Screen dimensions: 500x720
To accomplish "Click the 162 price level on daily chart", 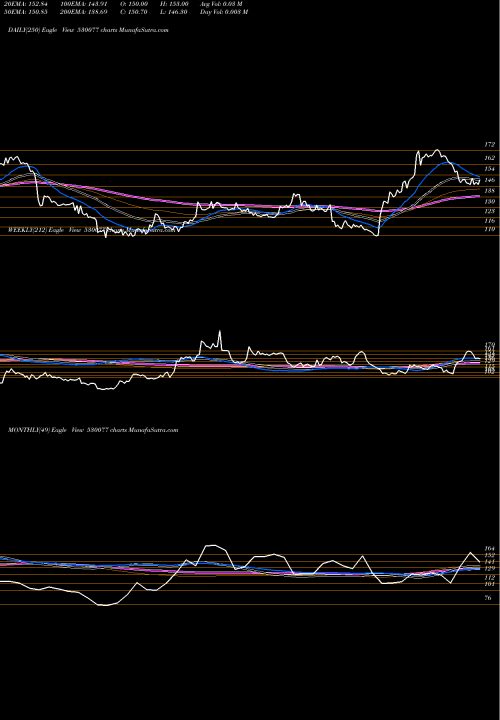I will click(x=489, y=158).
